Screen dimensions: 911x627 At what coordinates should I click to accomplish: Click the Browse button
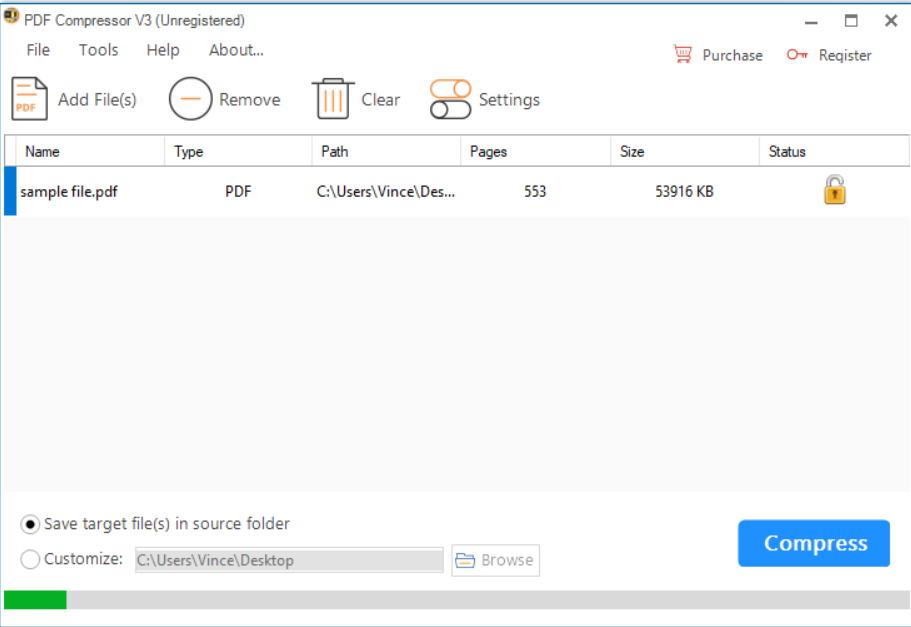[495, 560]
